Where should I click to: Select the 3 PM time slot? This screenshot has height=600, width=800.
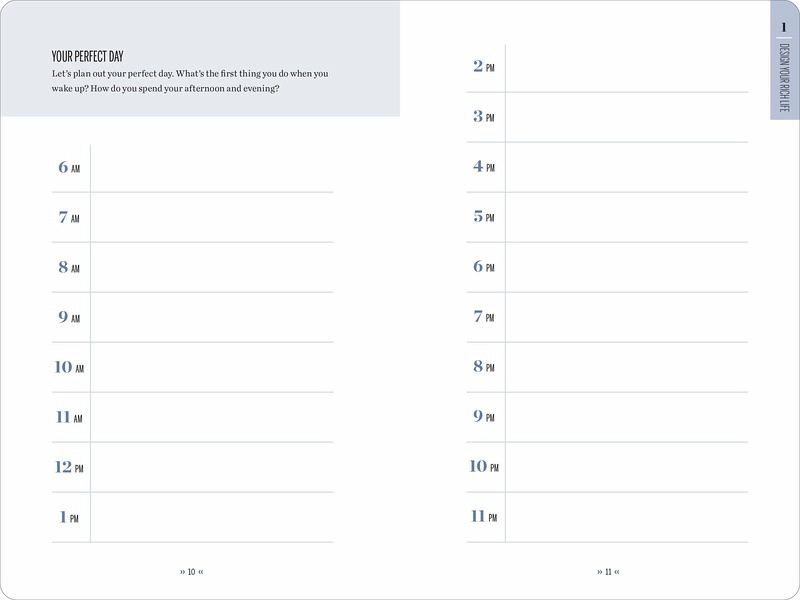pyautogui.click(x=627, y=118)
